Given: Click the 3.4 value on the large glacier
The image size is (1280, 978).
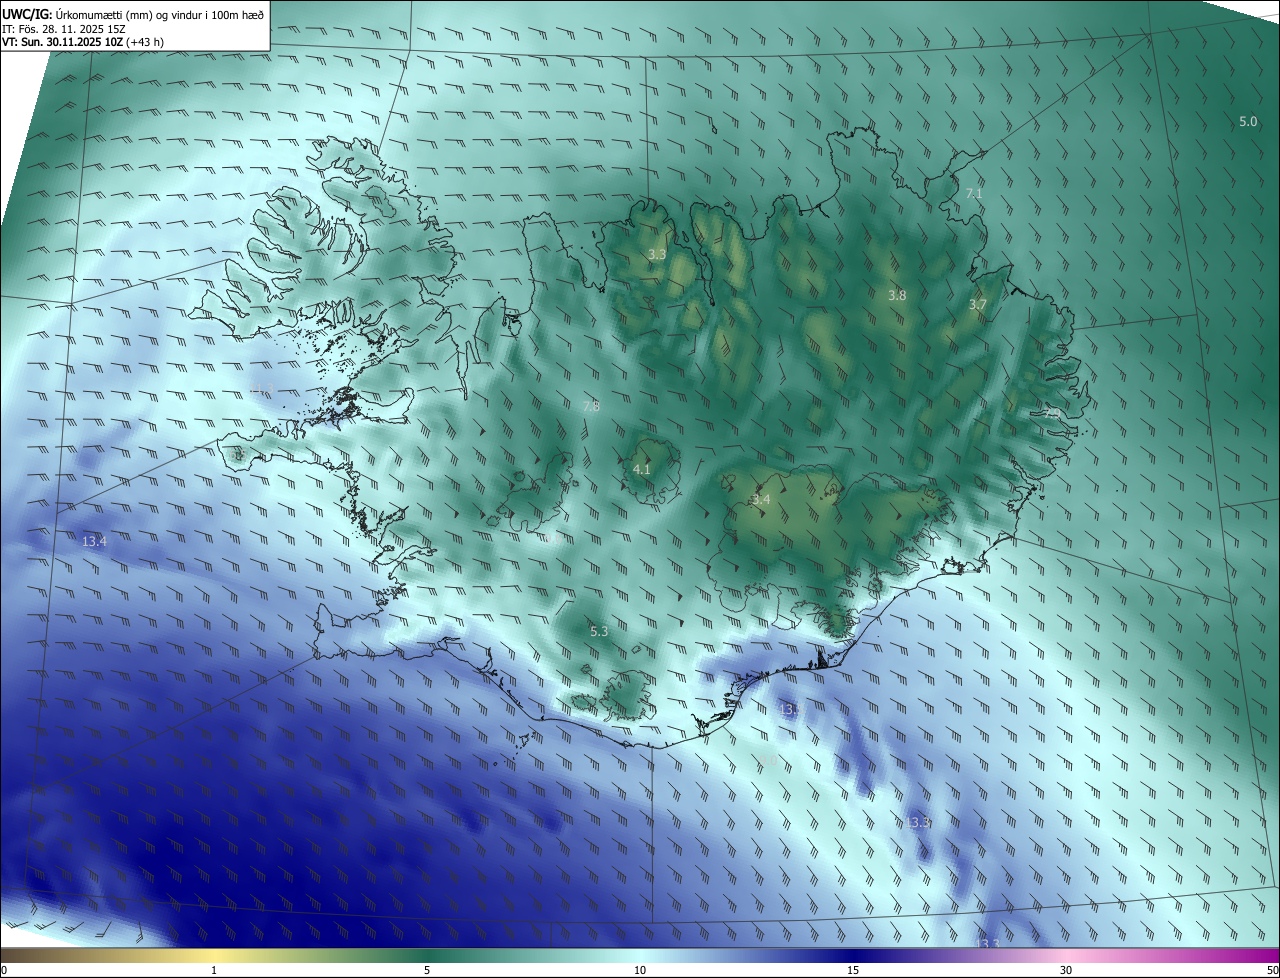Looking at the screenshot, I should click(x=761, y=499).
